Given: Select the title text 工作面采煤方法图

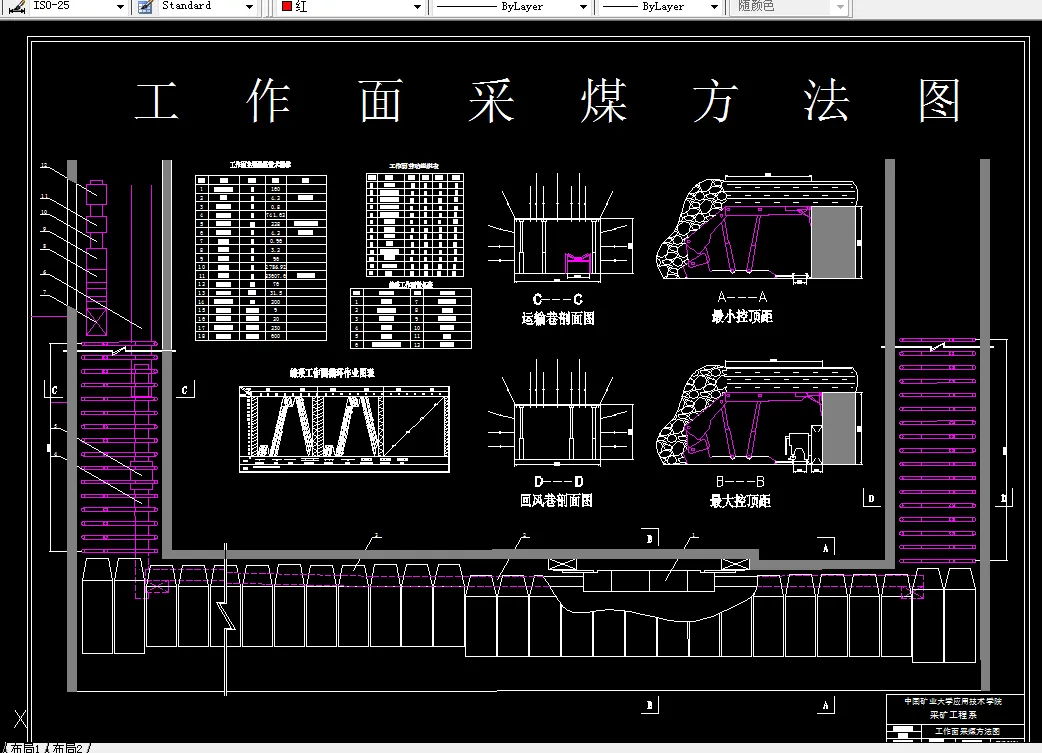Looking at the screenshot, I should (550, 100).
